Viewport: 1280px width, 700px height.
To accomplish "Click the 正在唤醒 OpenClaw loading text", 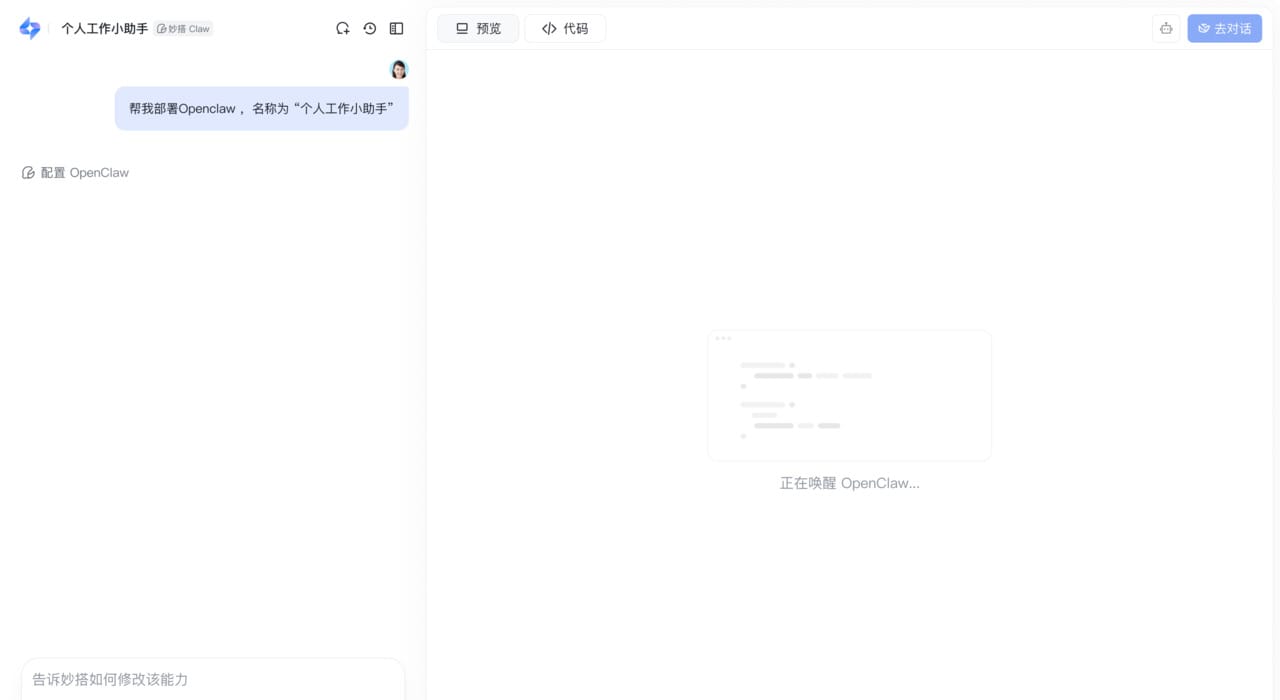I will (x=849, y=483).
